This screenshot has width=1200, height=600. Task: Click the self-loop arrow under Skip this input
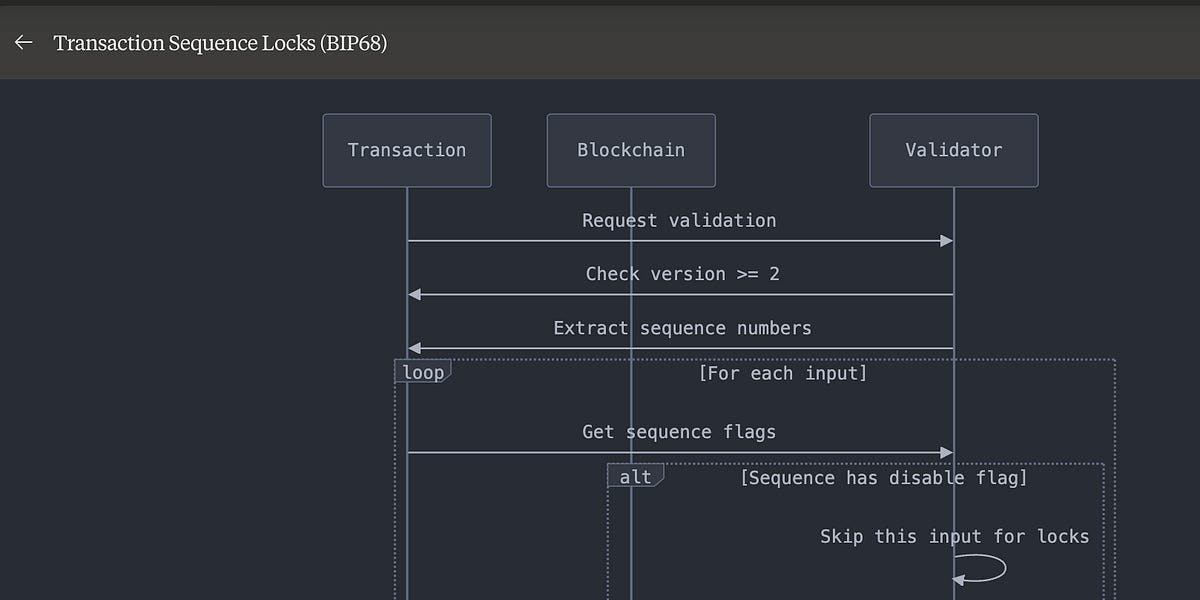tap(980, 567)
